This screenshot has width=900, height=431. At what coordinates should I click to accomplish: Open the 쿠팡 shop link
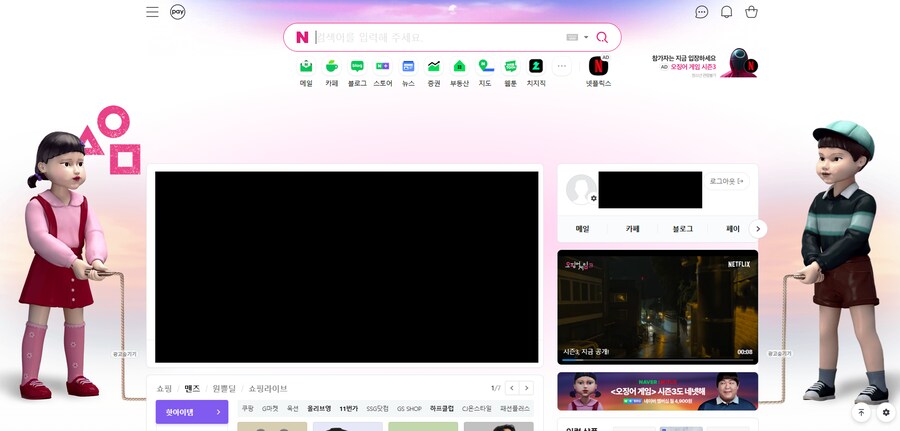pyautogui.click(x=247, y=409)
